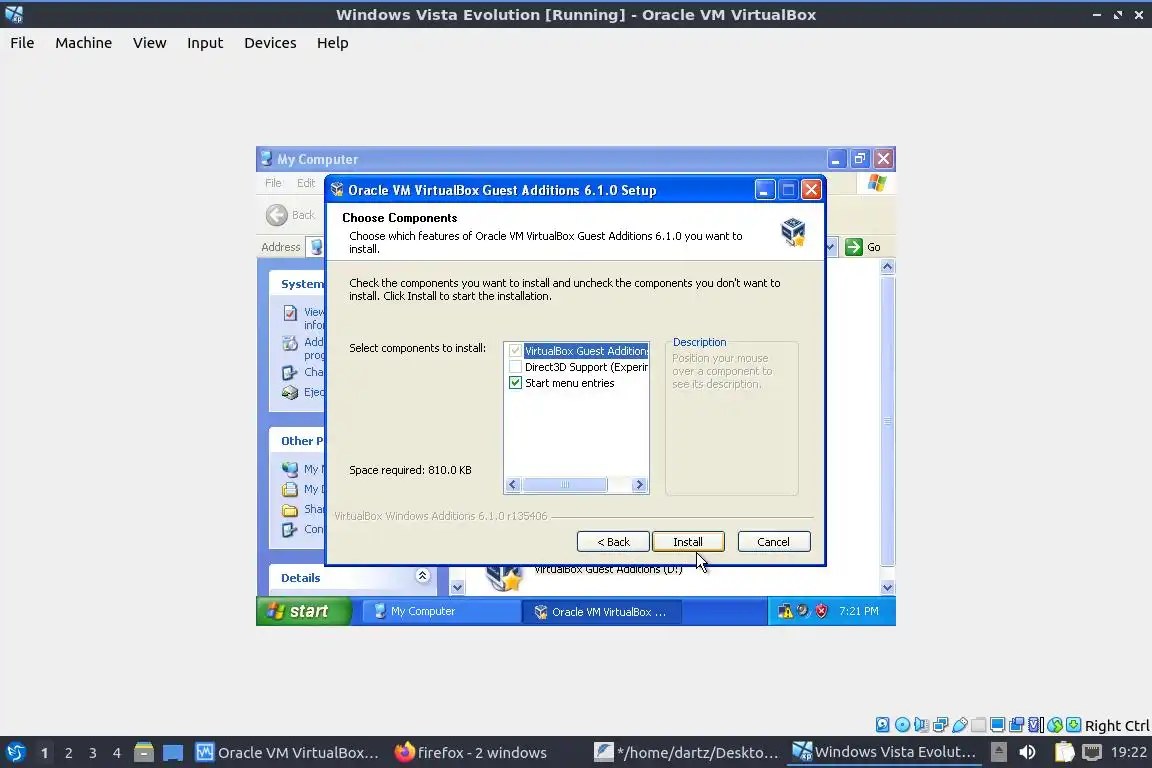Screen dimensions: 1152x768
Task: Click the hard disk activity status icon
Action: (x=882, y=725)
